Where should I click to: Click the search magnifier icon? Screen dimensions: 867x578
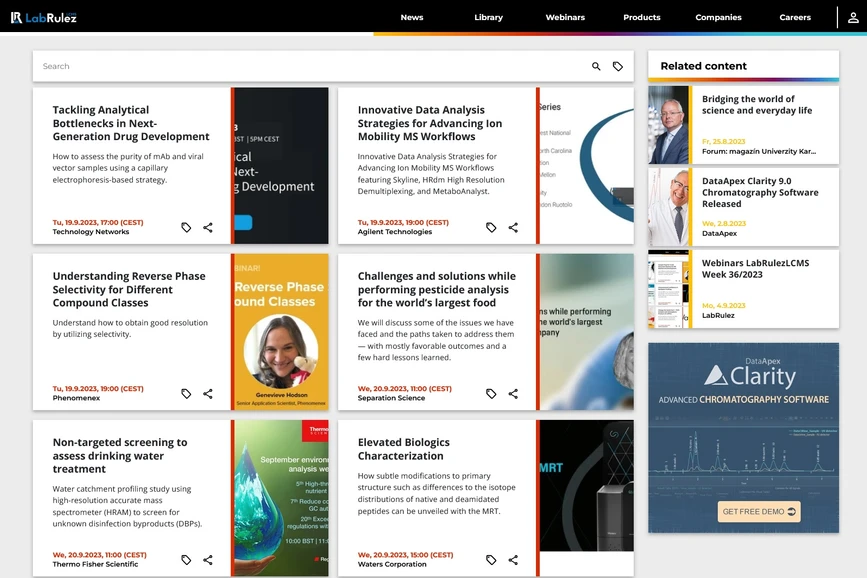(x=596, y=66)
